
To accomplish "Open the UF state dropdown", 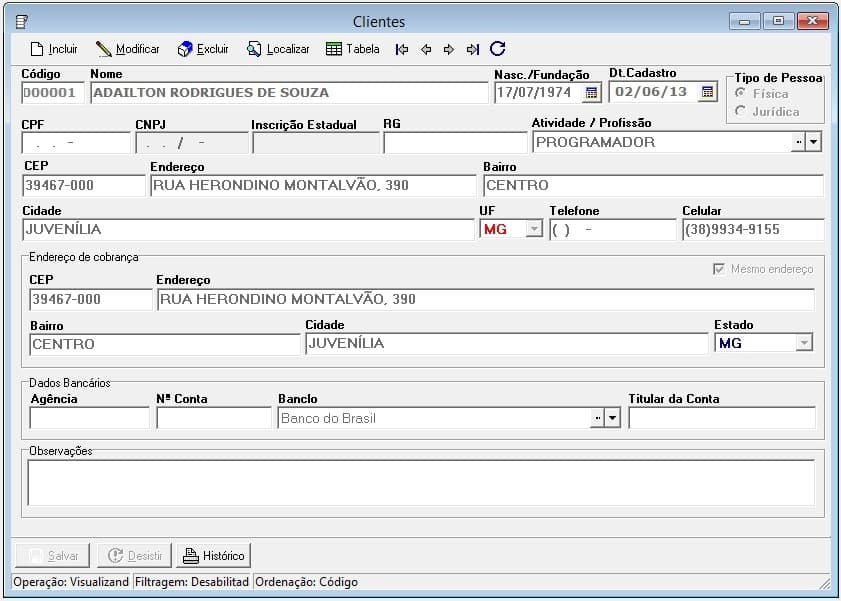I will pos(534,229).
